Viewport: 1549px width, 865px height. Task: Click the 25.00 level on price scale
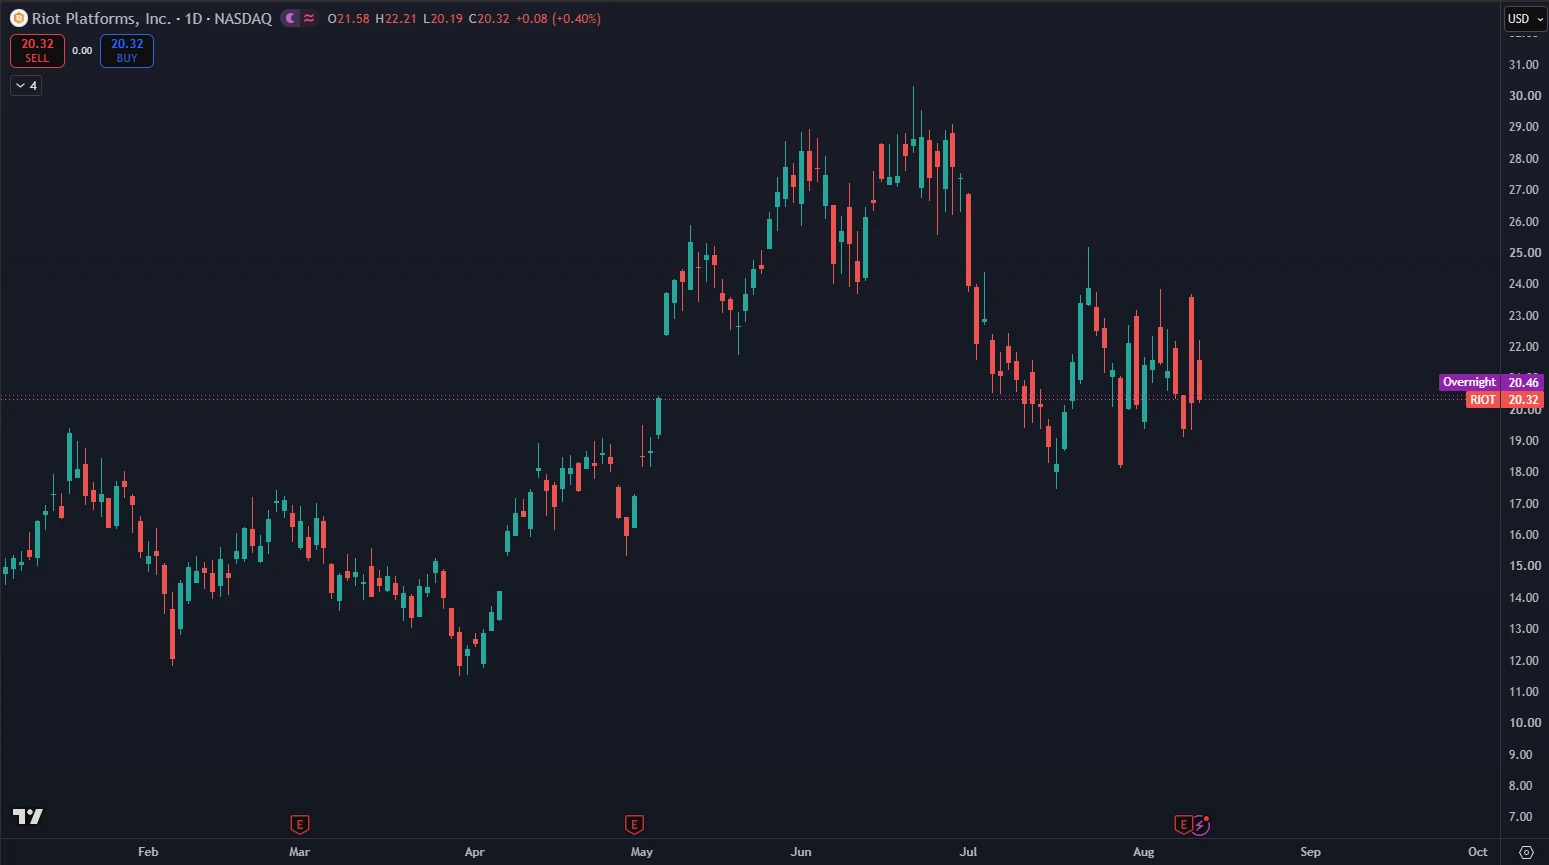tap(1524, 253)
